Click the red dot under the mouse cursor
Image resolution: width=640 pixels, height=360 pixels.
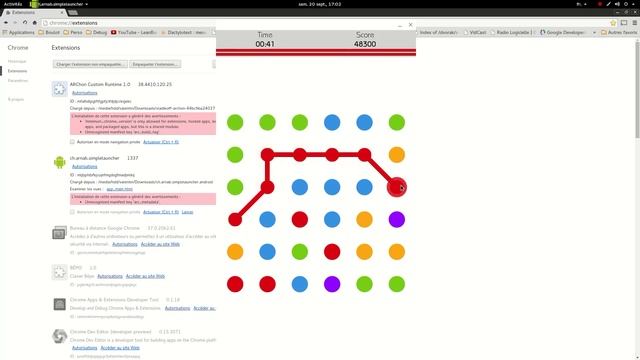click(397, 187)
